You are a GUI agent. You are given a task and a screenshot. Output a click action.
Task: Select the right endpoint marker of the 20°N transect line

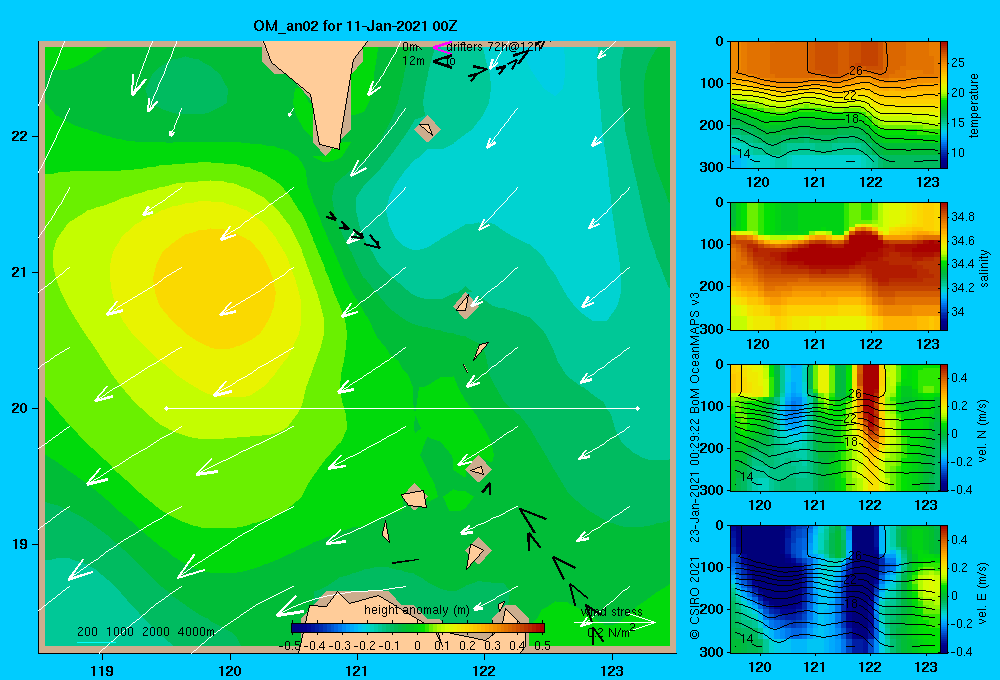638,408
